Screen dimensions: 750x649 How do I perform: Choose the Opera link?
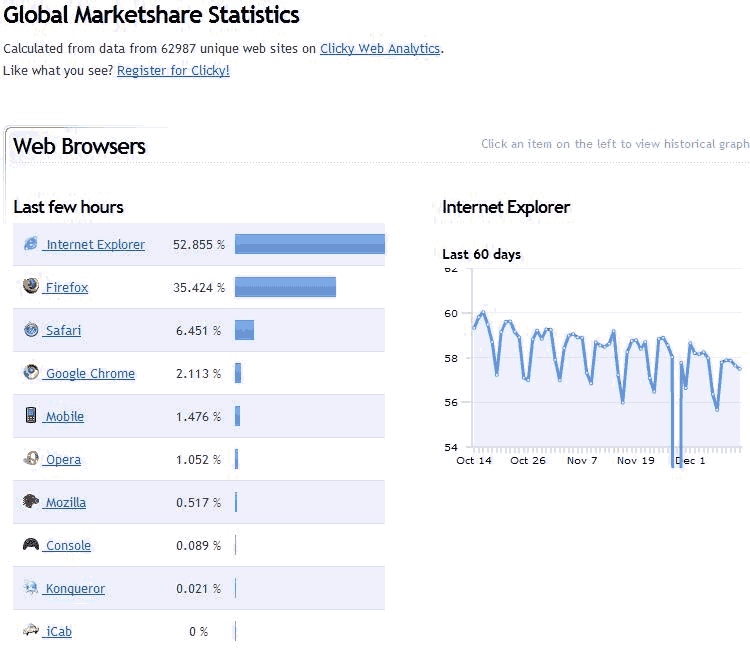click(x=62, y=460)
